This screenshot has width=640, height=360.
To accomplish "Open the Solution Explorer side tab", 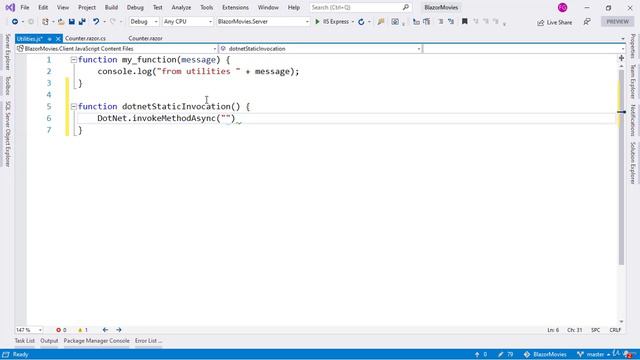I will 633,162.
